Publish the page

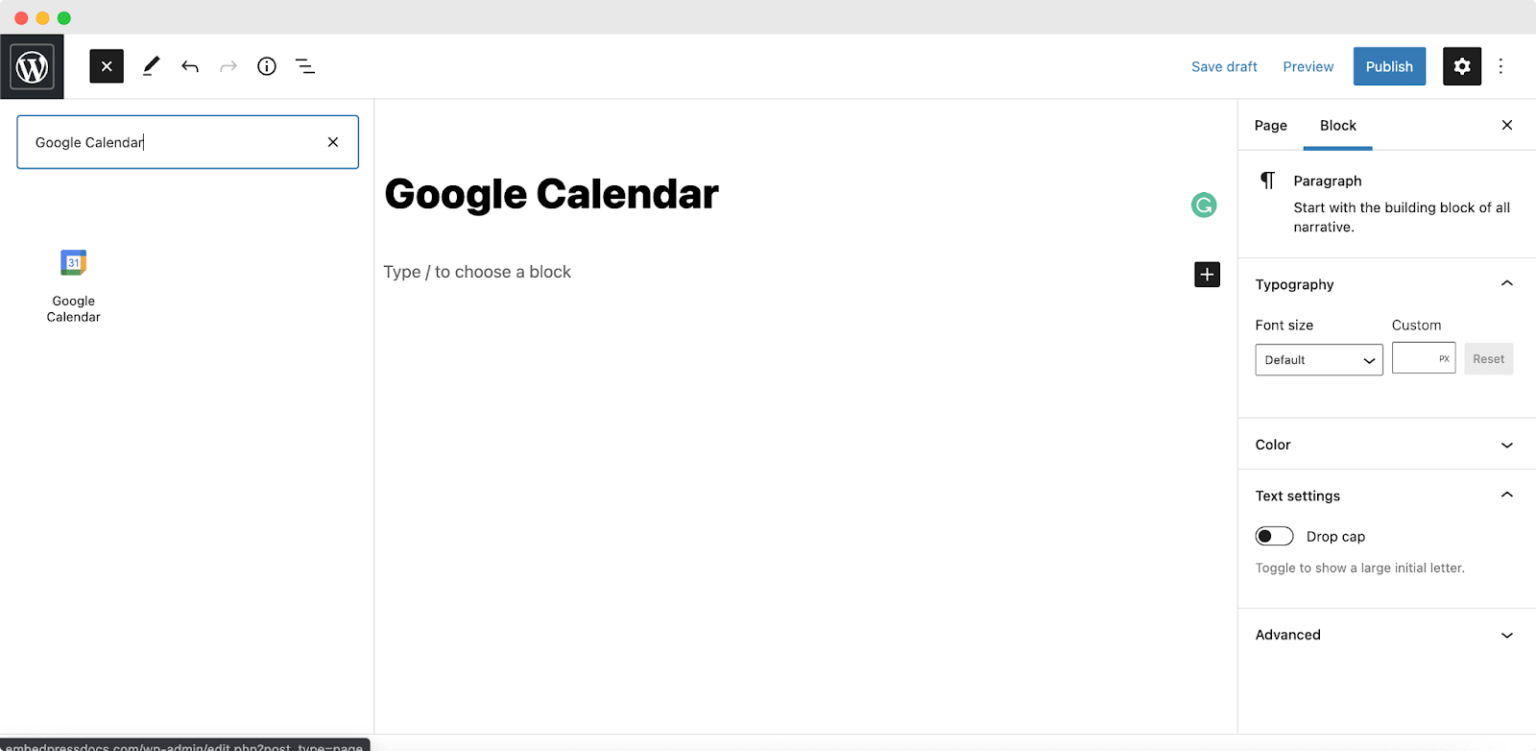click(x=1388, y=66)
